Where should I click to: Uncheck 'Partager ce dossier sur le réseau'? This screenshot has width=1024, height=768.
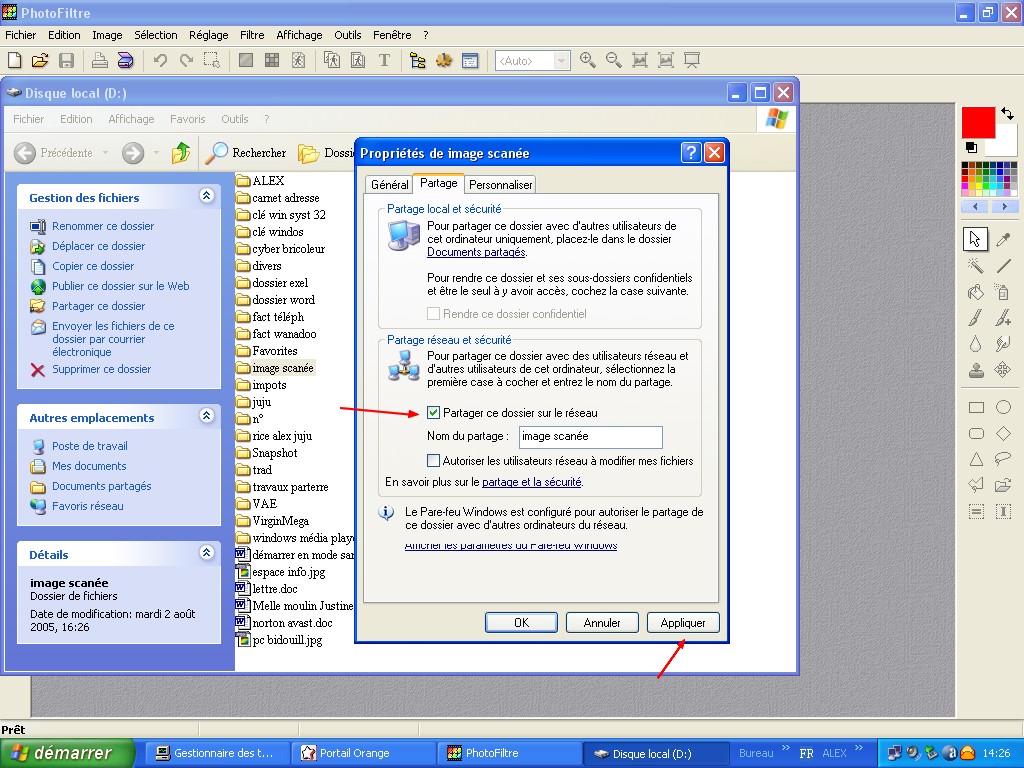point(433,413)
